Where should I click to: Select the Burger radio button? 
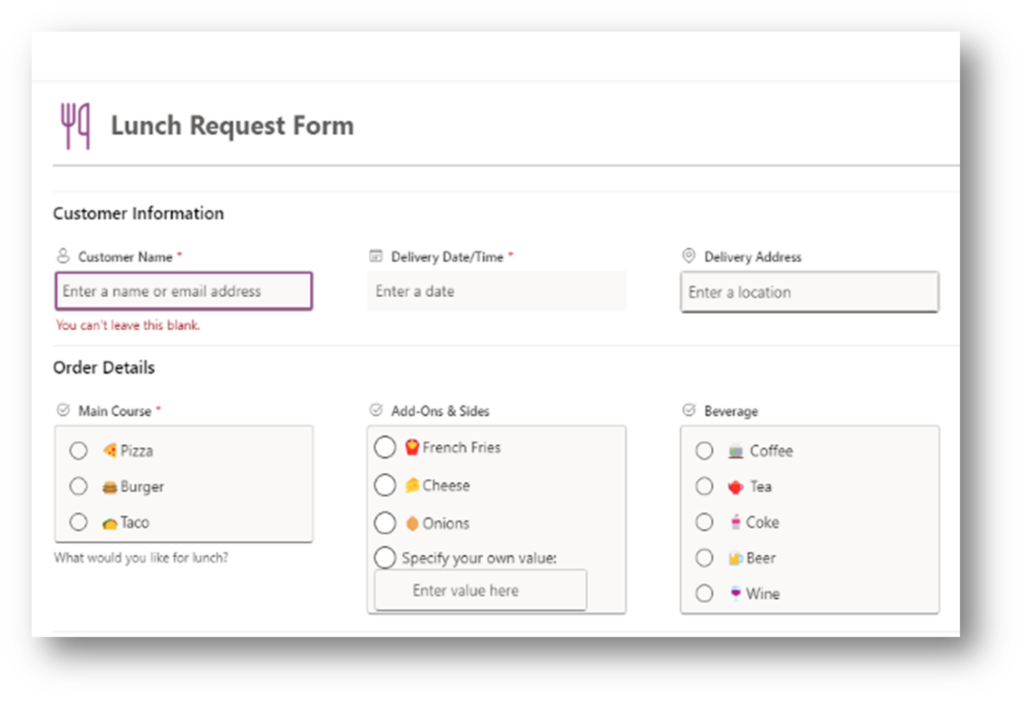pyautogui.click(x=79, y=486)
